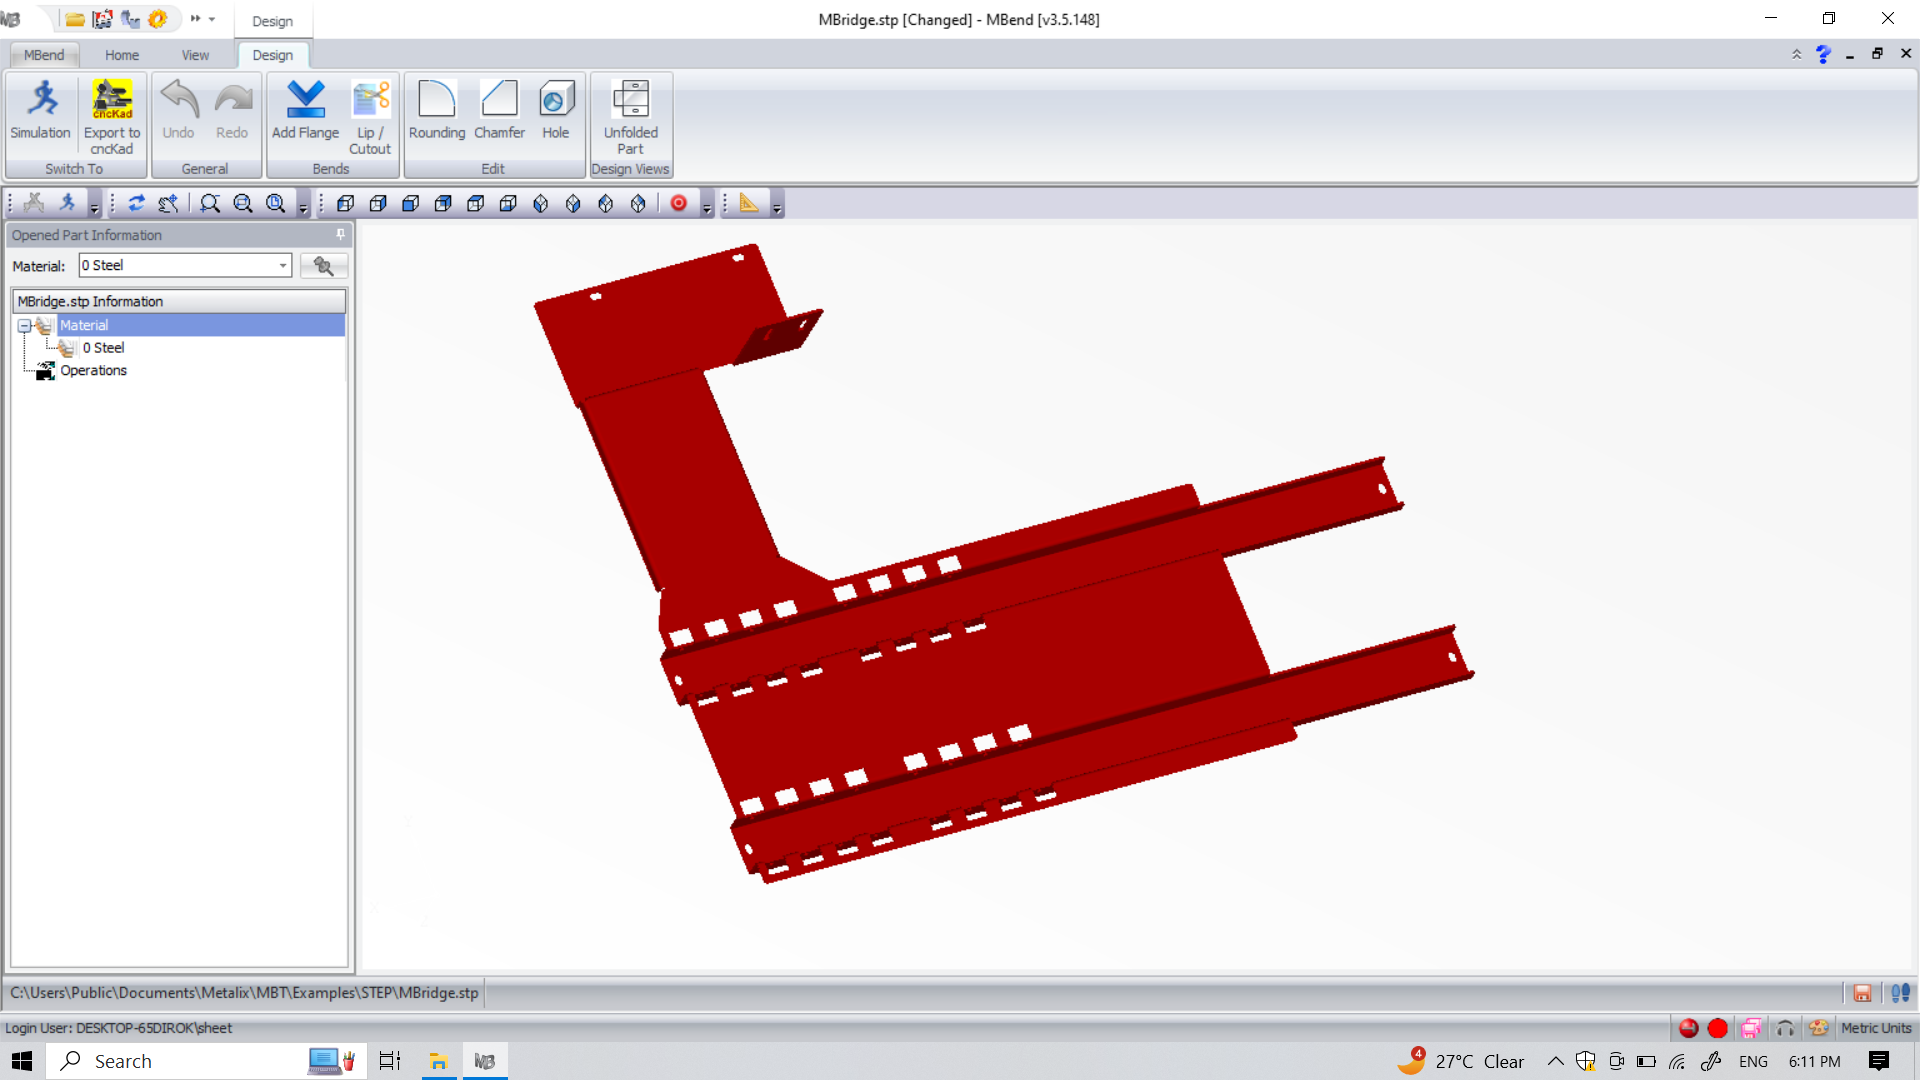The height and width of the screenshot is (1080, 1920).
Task: Select the Operations tree item
Action: tap(93, 370)
